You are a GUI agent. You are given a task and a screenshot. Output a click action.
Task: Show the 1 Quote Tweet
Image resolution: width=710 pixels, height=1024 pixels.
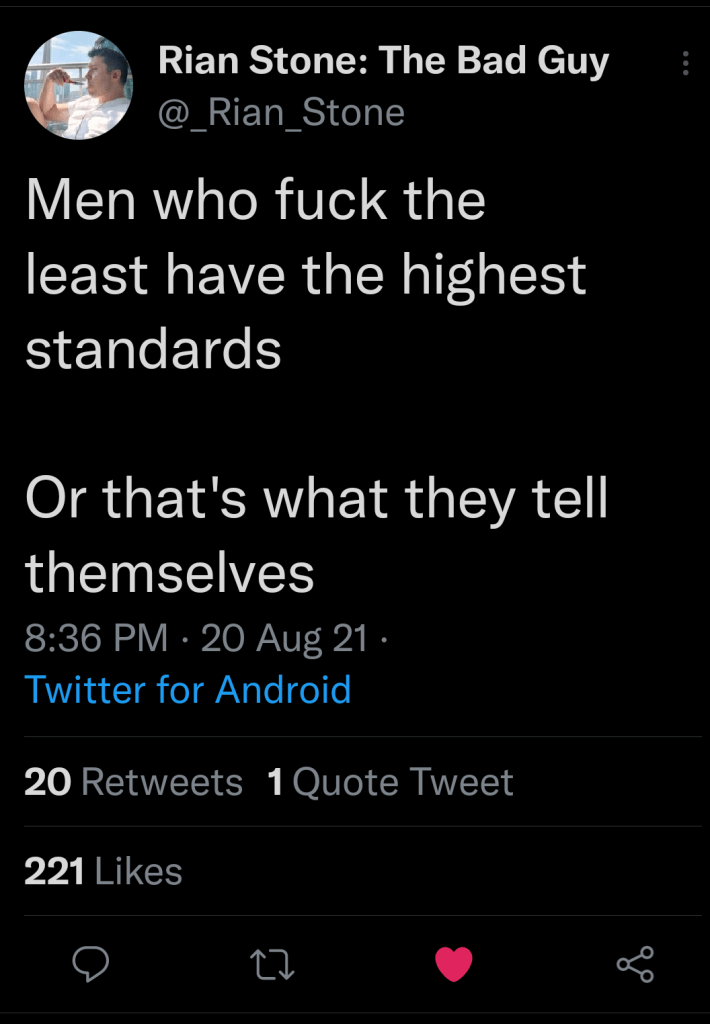point(391,782)
